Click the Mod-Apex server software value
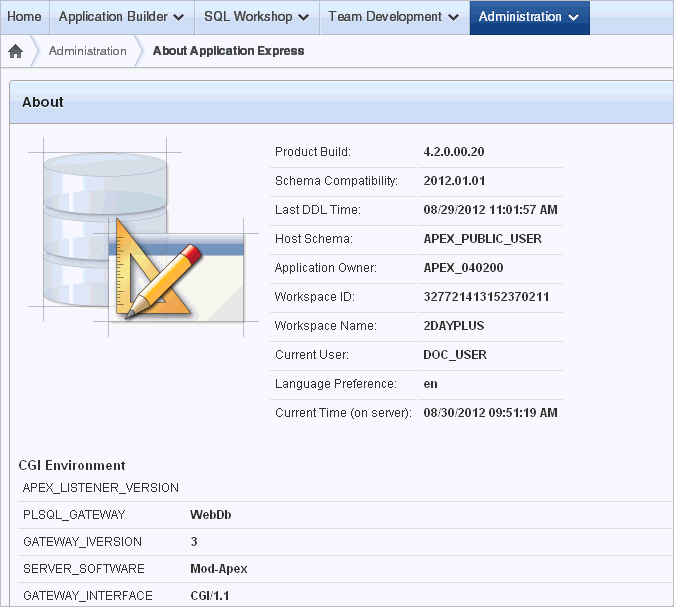 pyautogui.click(x=219, y=569)
